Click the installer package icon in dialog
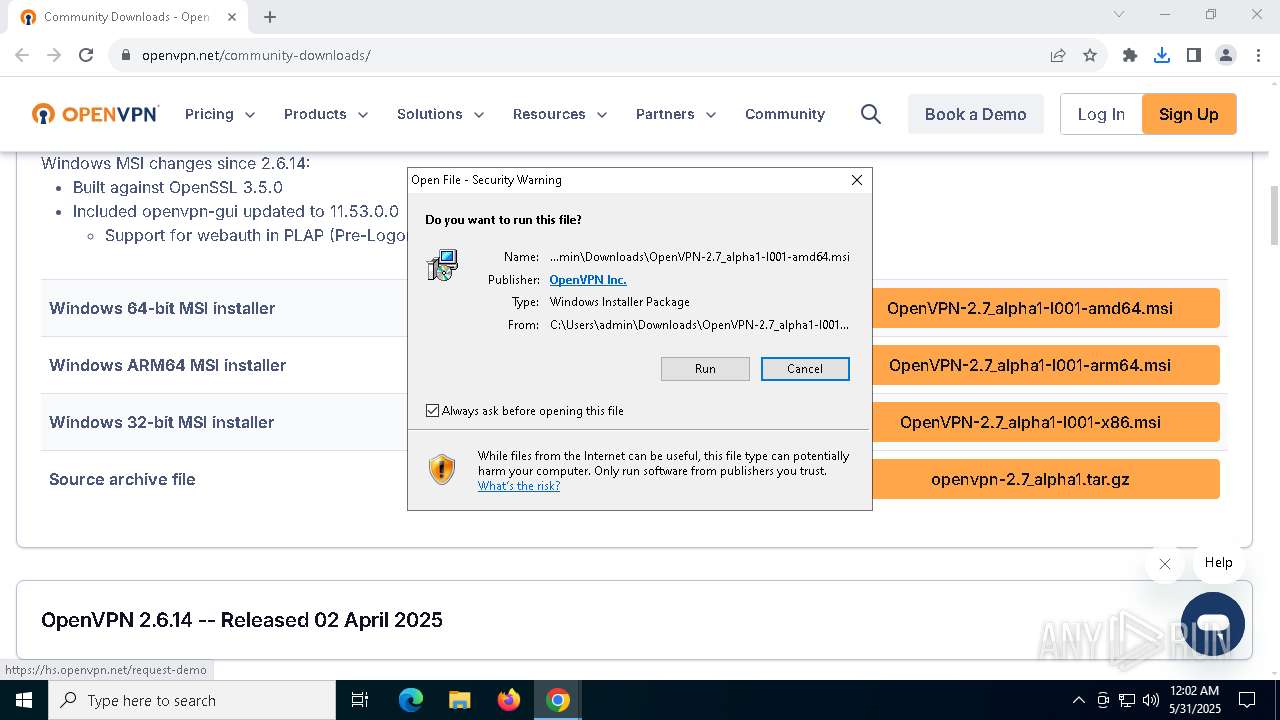 tap(442, 265)
